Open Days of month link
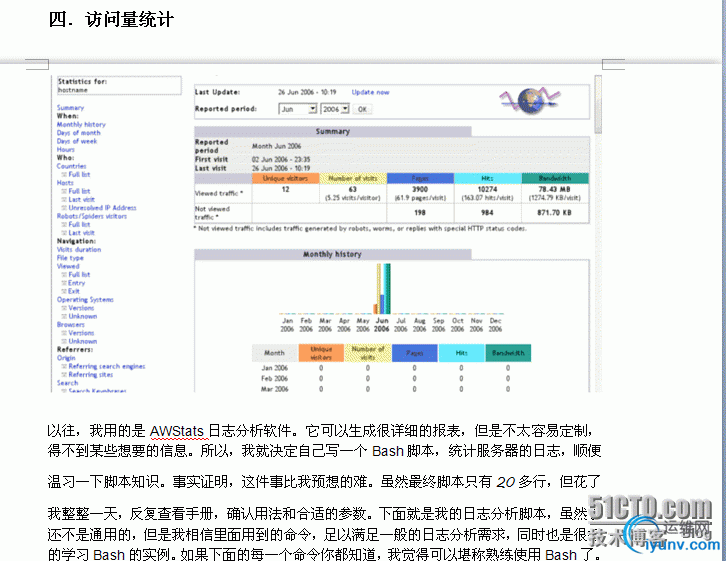Viewport: 726px width, 561px height. (78, 132)
